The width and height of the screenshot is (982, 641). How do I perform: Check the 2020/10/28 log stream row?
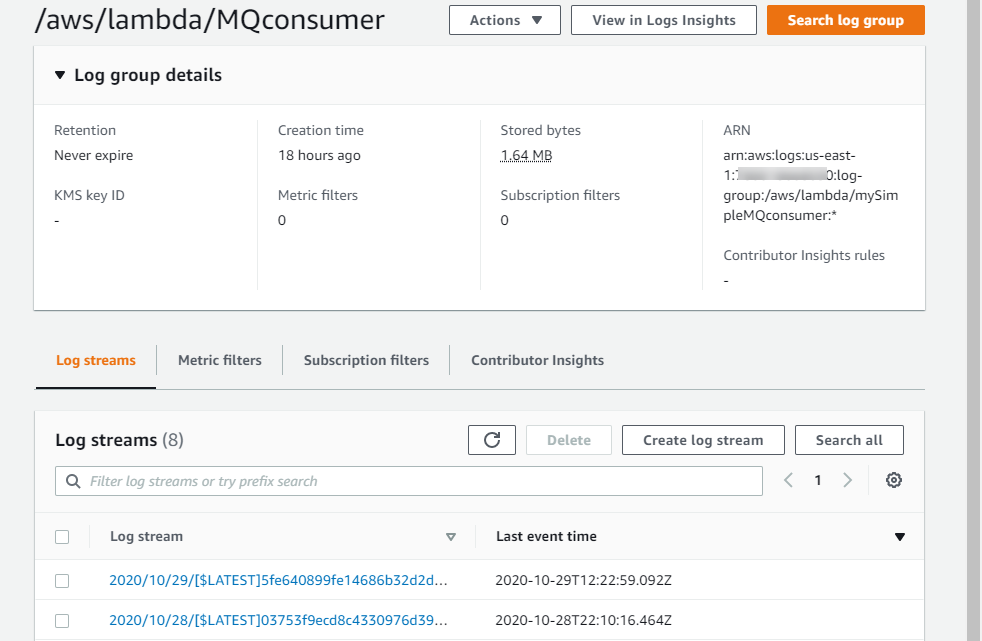[x=62, y=621]
